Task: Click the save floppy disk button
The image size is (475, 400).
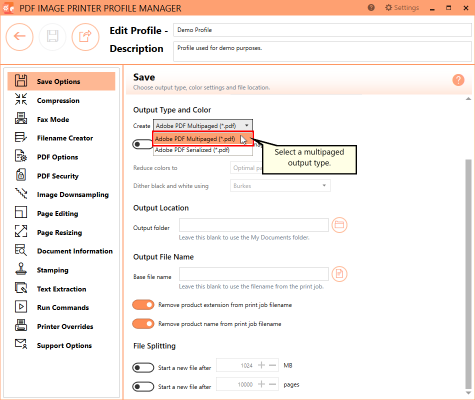Action: point(52,36)
